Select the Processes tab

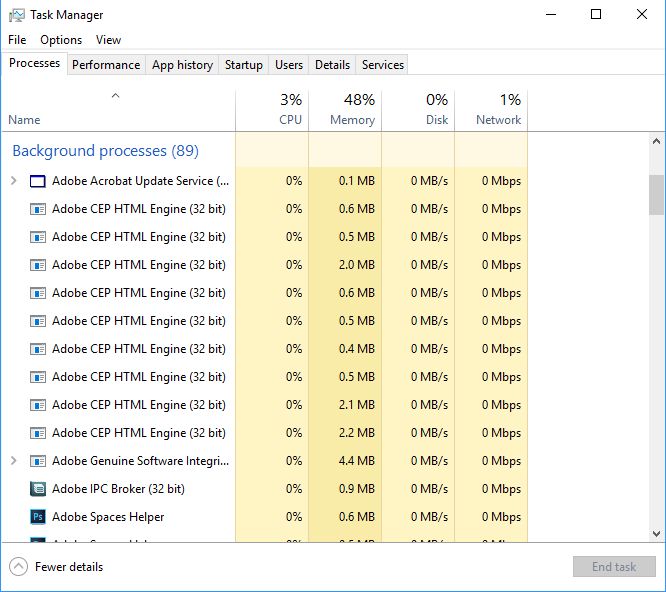coord(34,63)
